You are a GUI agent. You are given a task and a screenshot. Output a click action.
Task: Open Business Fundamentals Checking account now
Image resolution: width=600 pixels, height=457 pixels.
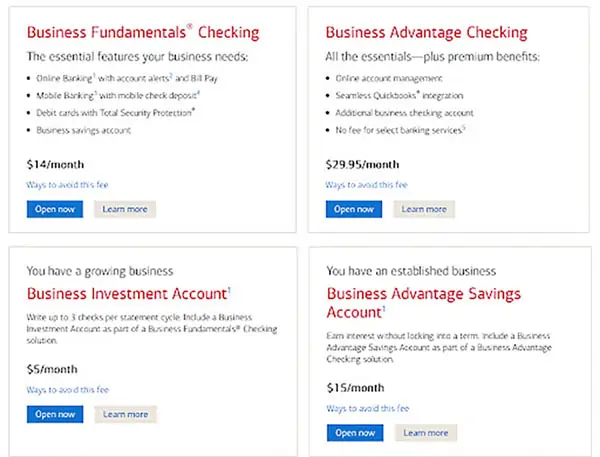pyautogui.click(x=55, y=209)
